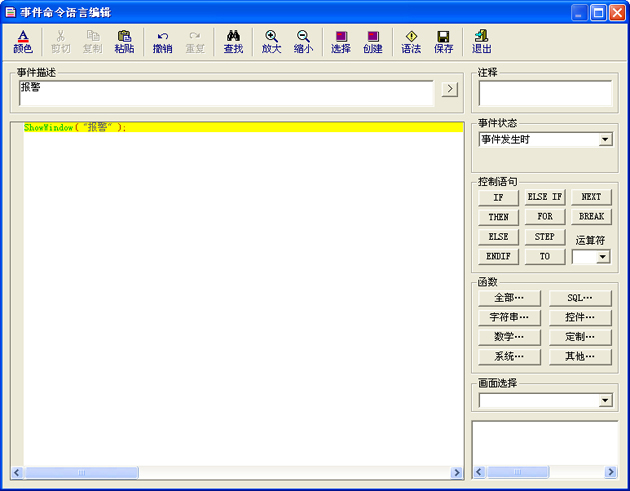Open 定制… custom functions list
630x491 pixels.
click(x=580, y=337)
